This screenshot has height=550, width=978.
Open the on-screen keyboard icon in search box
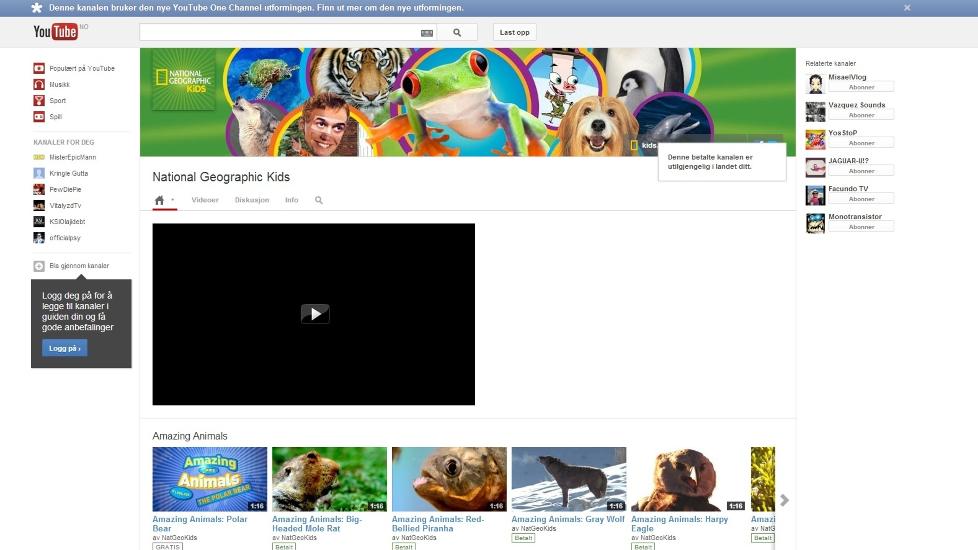tap(427, 33)
